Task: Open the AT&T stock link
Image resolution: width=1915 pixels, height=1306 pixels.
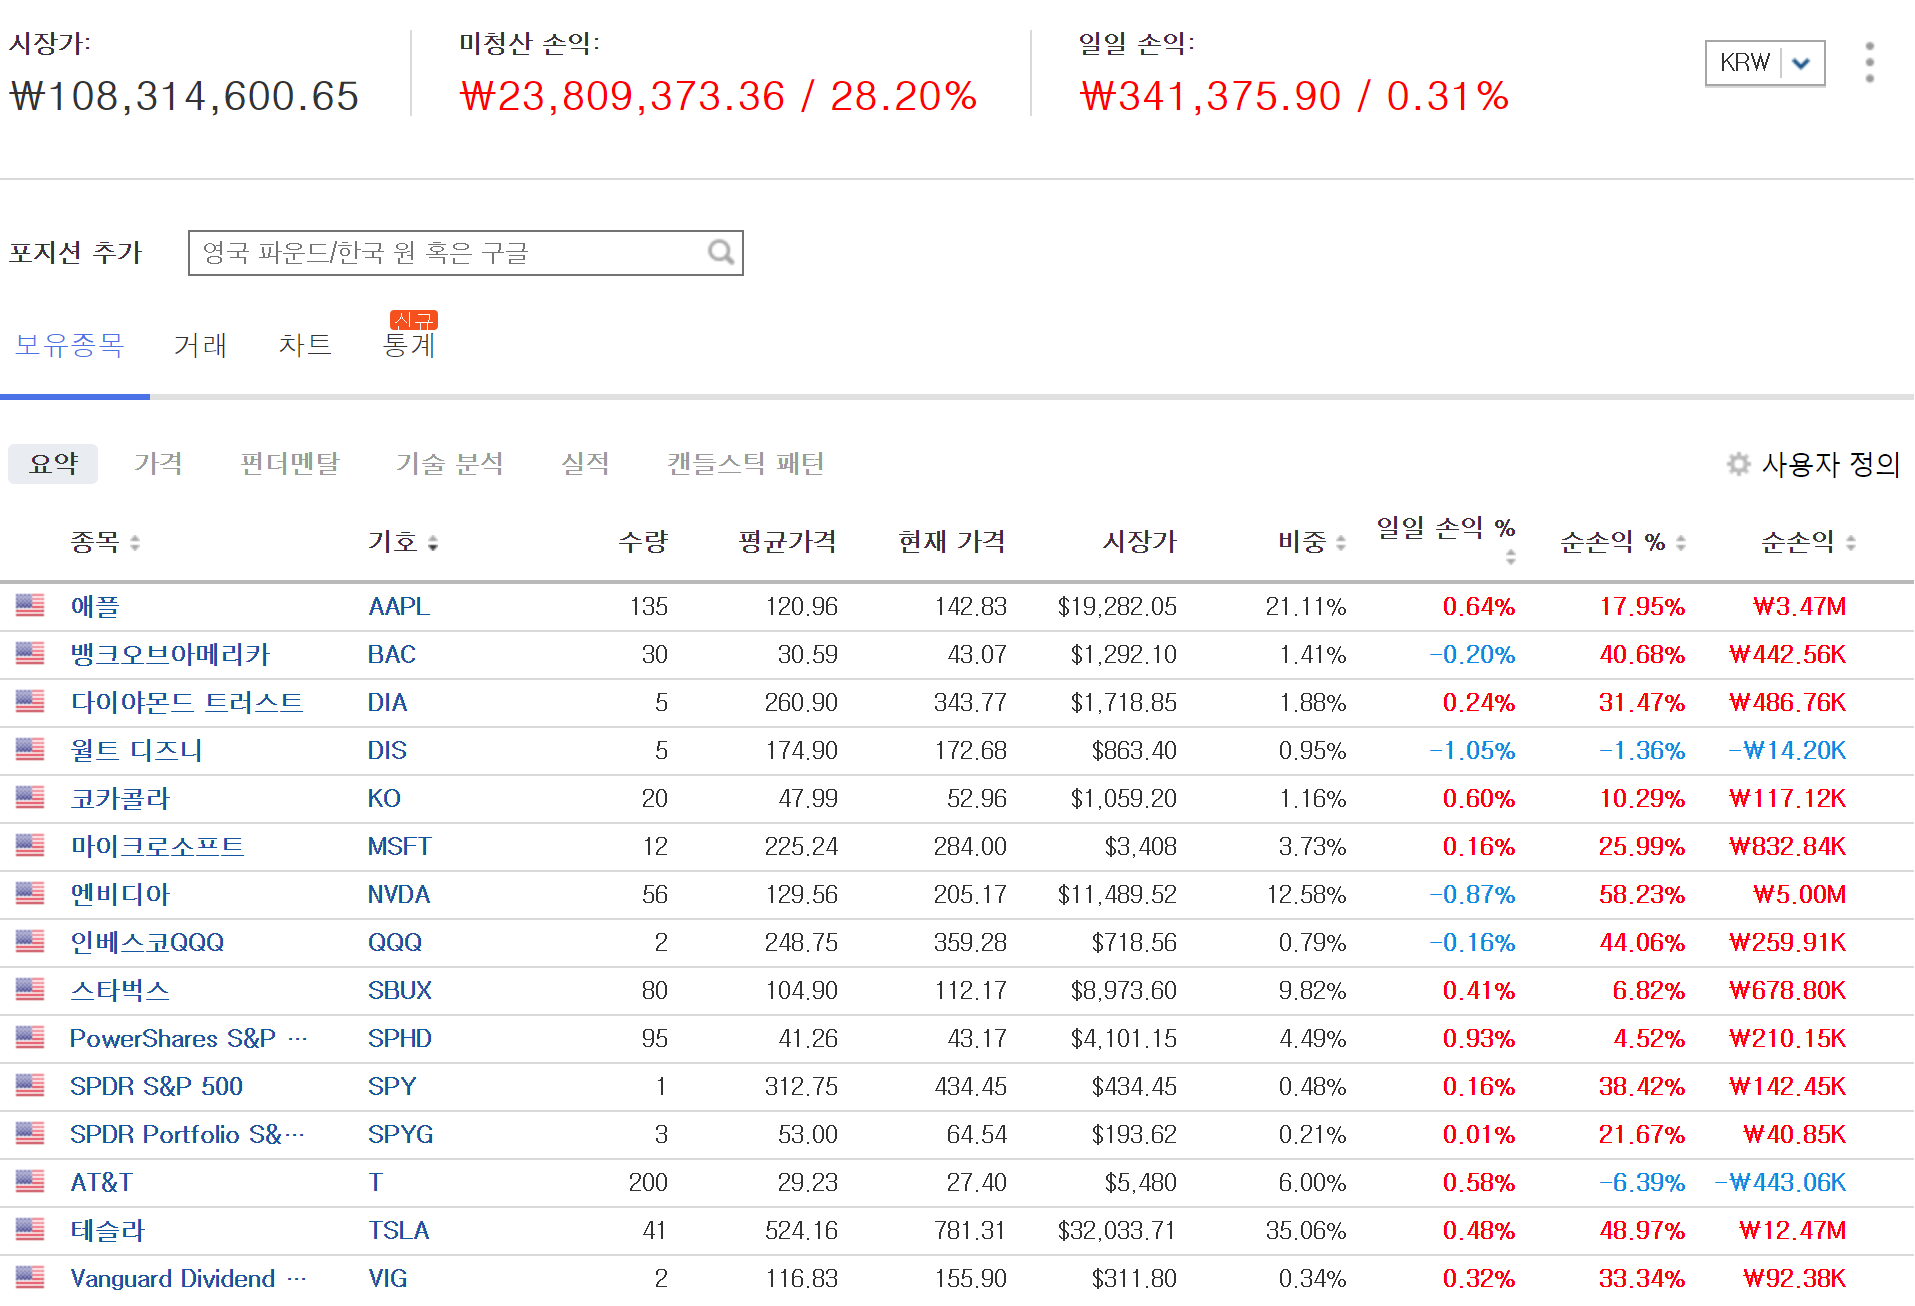Action: [101, 1182]
